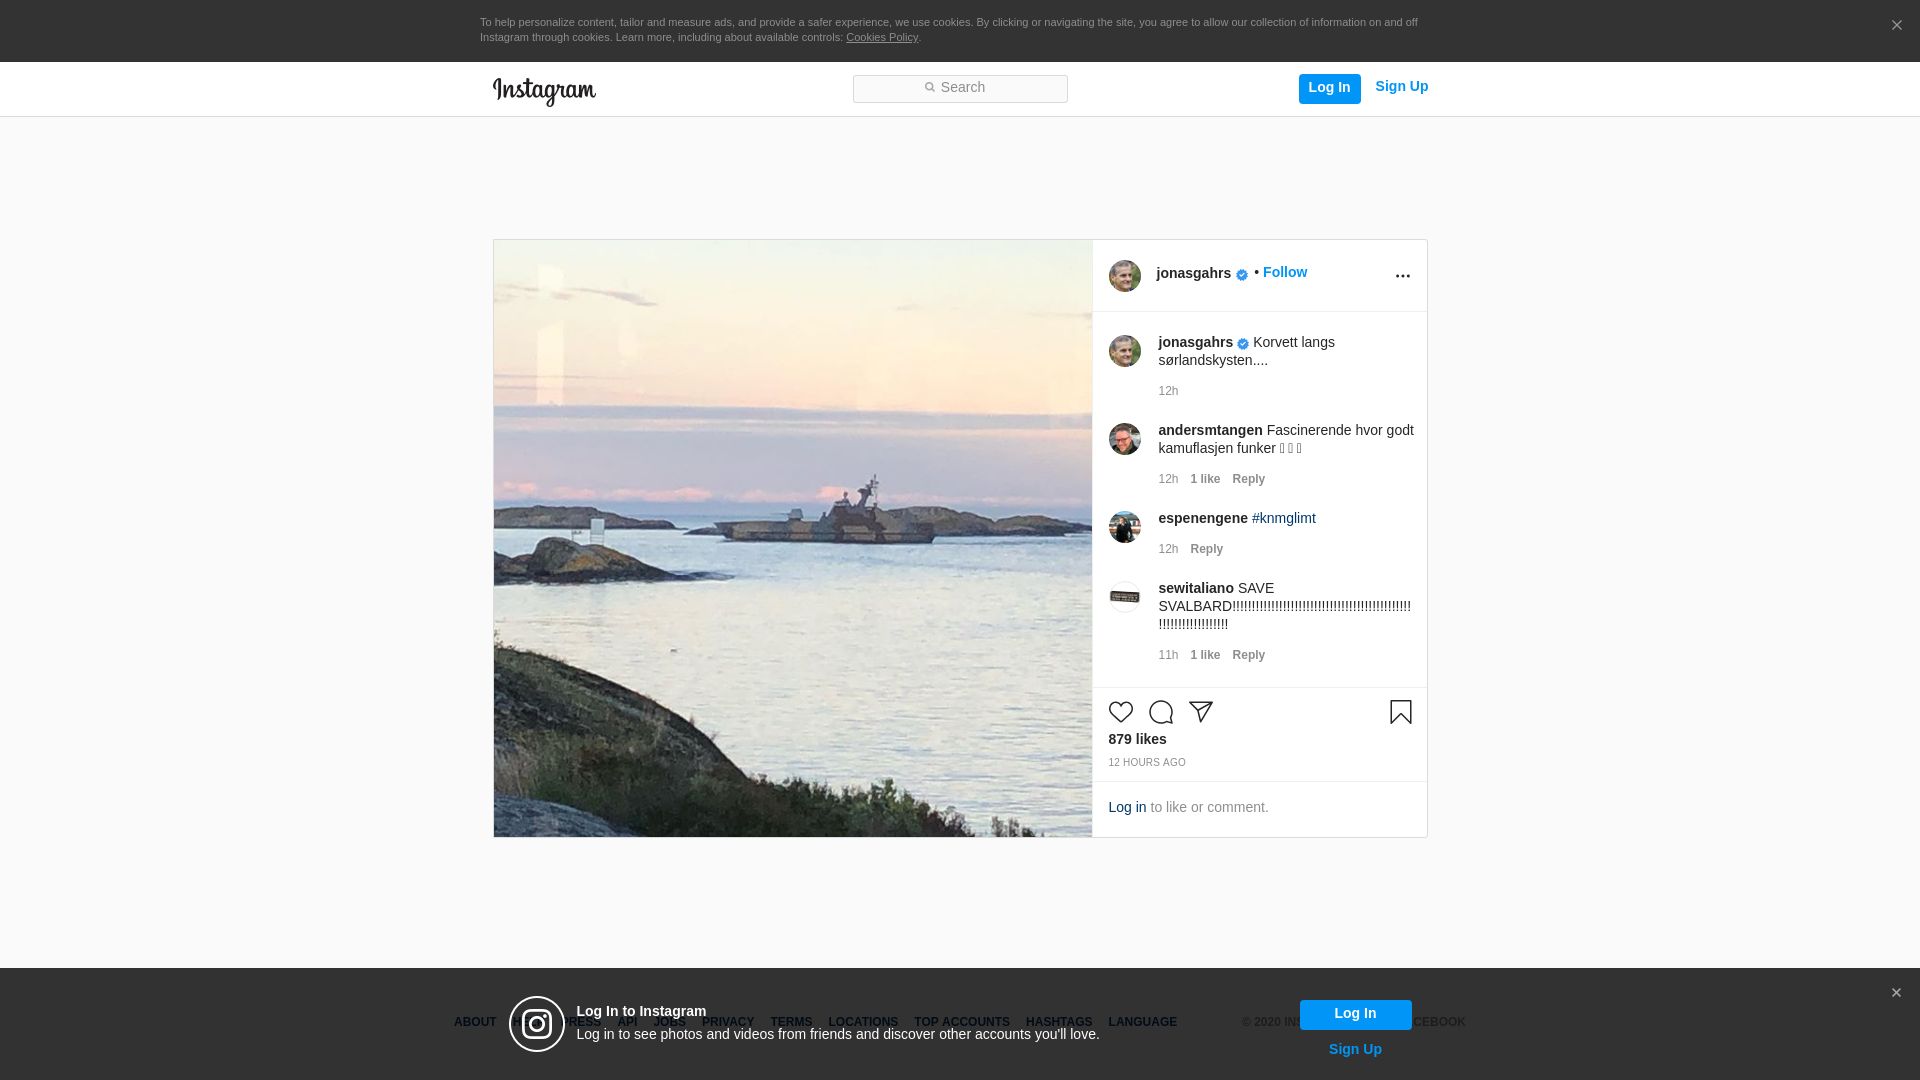View likes on sewitaliano comment
Viewport: 1920px width, 1080px height.
[x=1205, y=655]
